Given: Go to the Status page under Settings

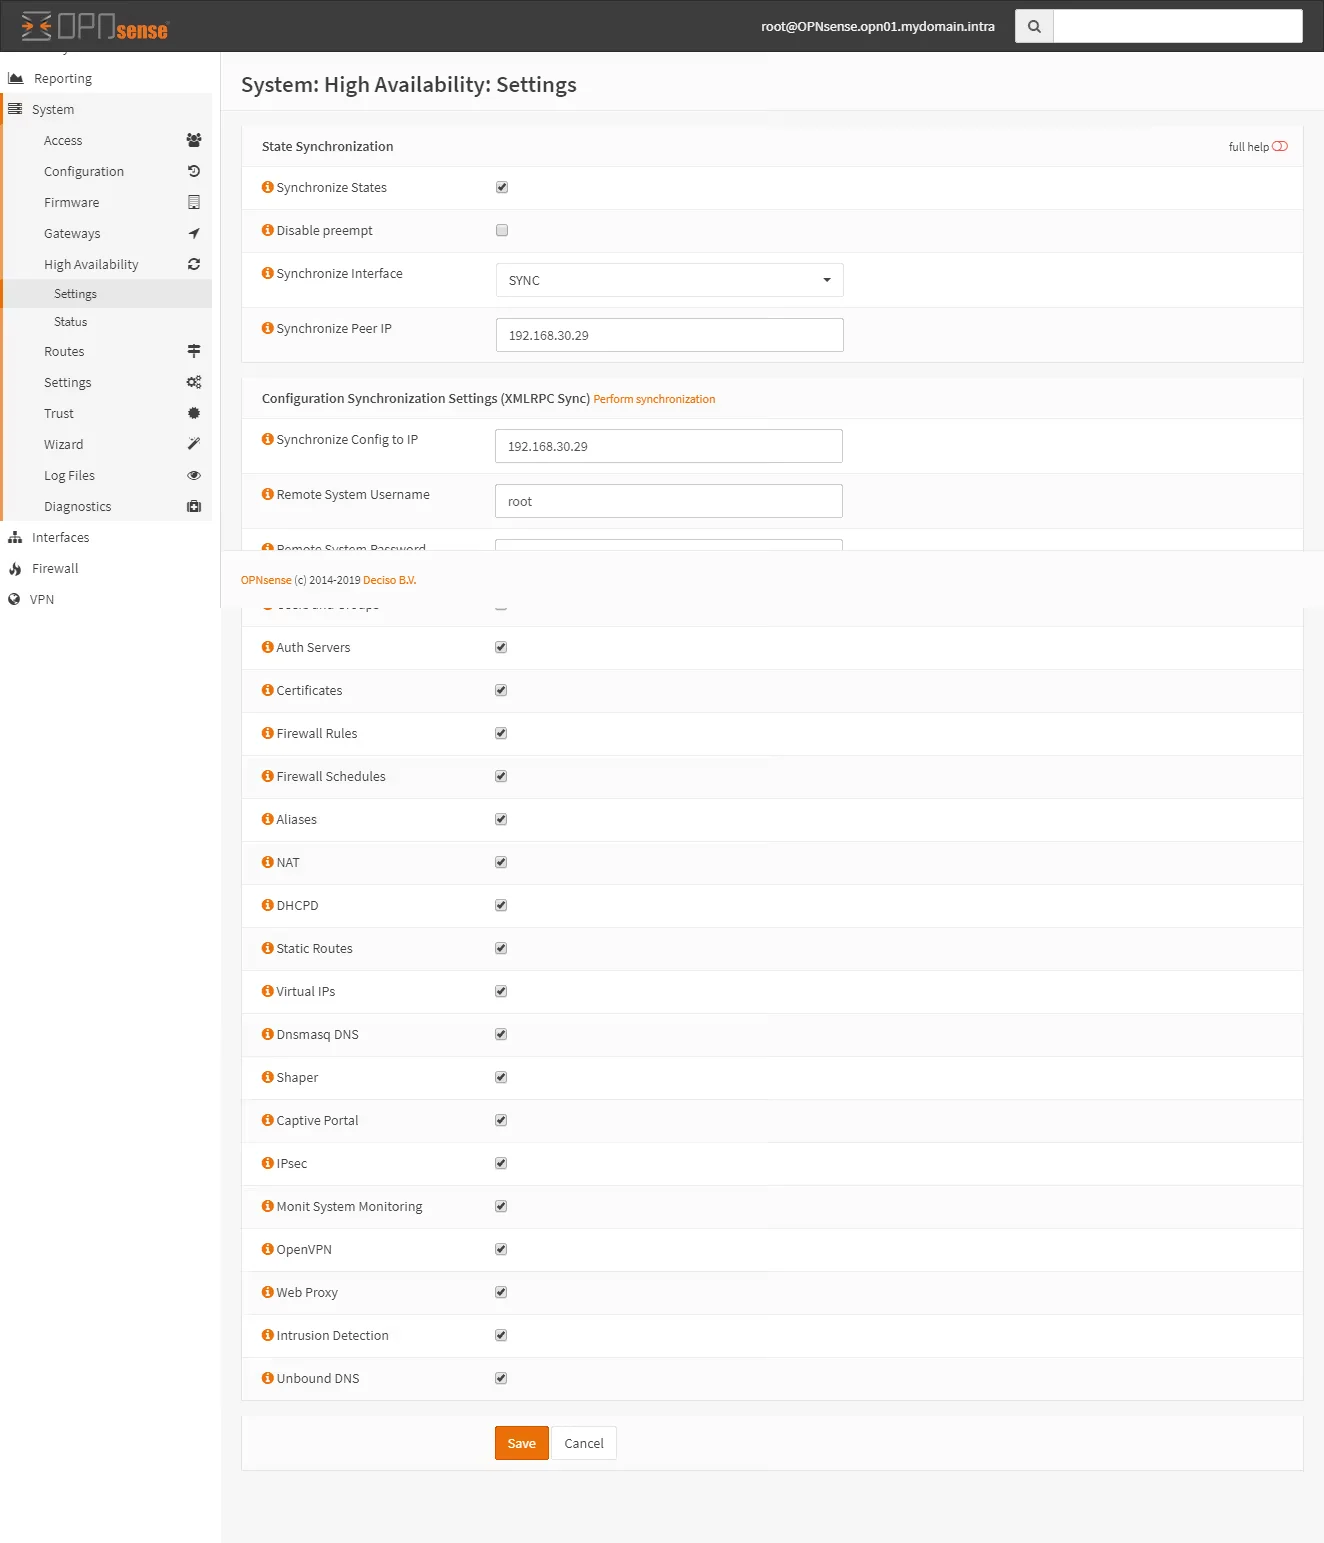Looking at the screenshot, I should pyautogui.click(x=70, y=321).
